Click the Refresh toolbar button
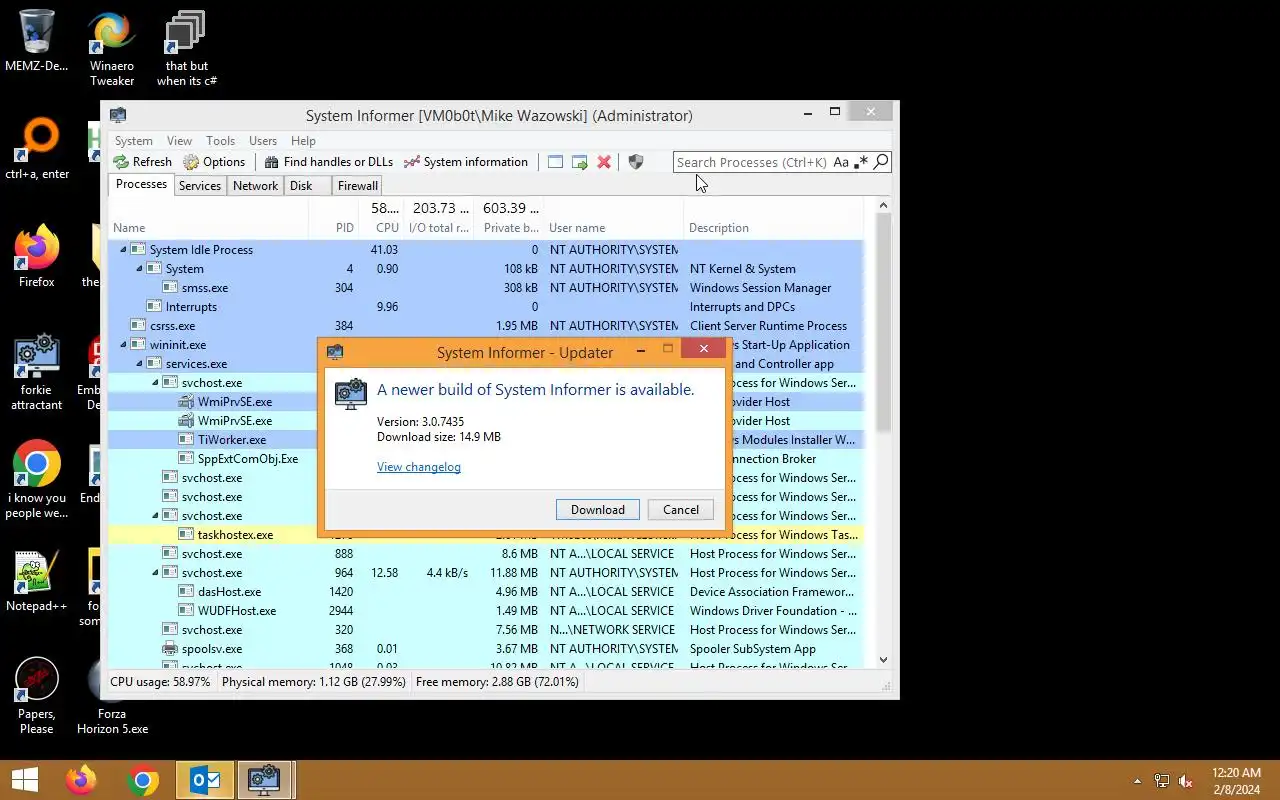The width and height of the screenshot is (1280, 800). 142,162
